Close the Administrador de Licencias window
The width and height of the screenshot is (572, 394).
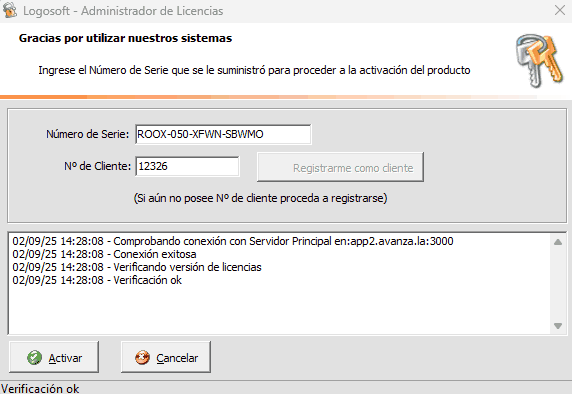tap(560, 10)
